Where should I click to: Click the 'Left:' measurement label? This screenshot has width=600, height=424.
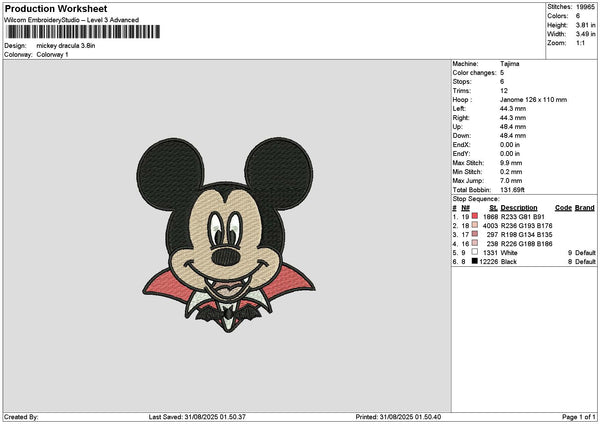[x=459, y=109]
